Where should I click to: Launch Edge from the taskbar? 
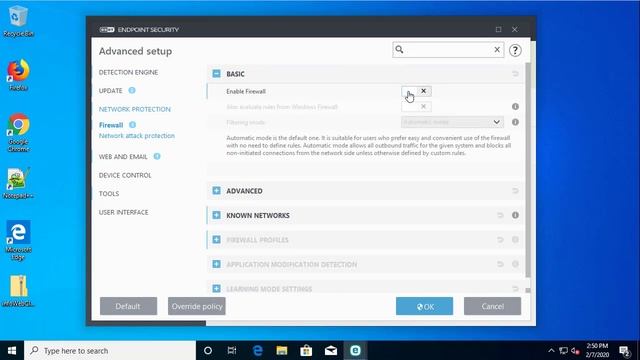[257, 351]
